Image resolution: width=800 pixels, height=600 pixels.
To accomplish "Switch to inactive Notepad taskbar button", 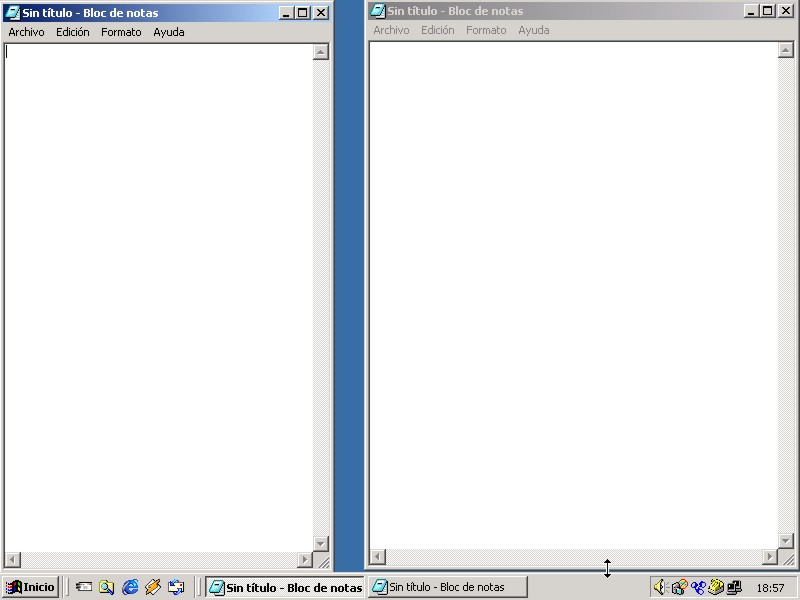I will point(448,587).
